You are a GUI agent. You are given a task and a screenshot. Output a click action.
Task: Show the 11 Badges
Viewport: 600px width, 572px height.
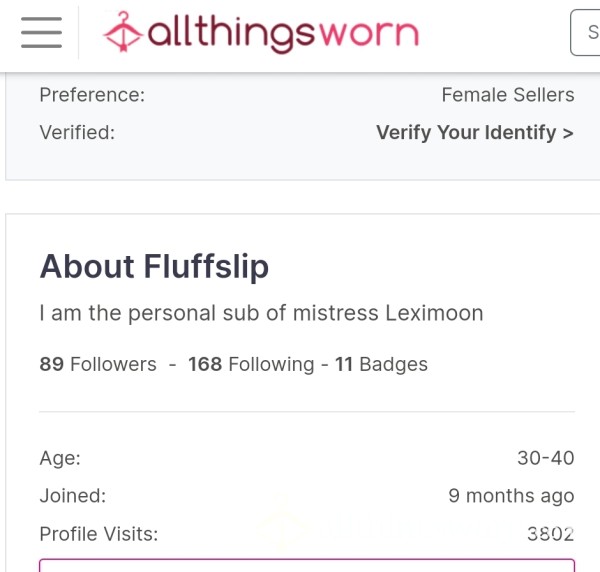click(382, 364)
